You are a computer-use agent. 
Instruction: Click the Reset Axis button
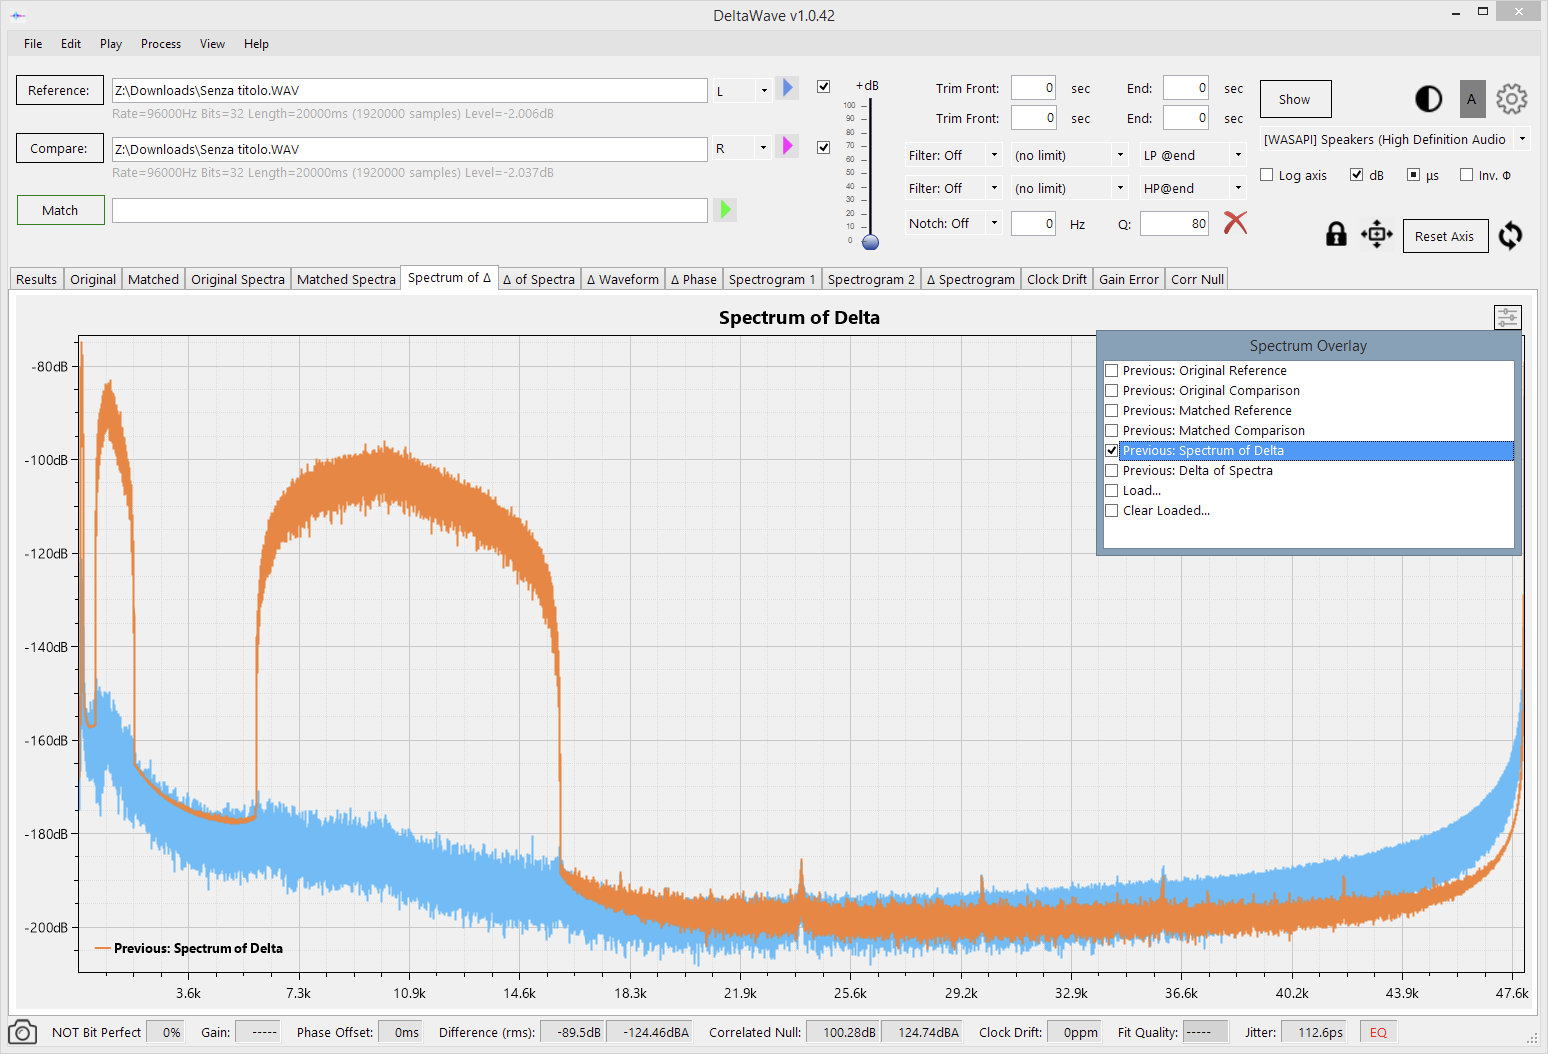point(1445,236)
